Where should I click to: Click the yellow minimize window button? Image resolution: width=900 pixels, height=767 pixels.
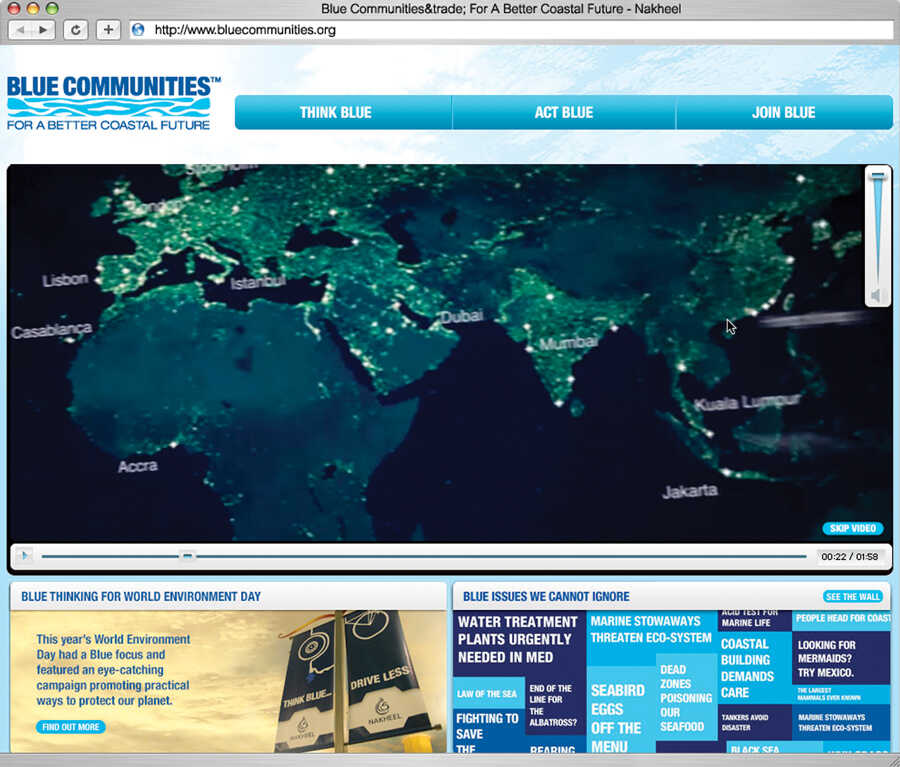(32, 8)
